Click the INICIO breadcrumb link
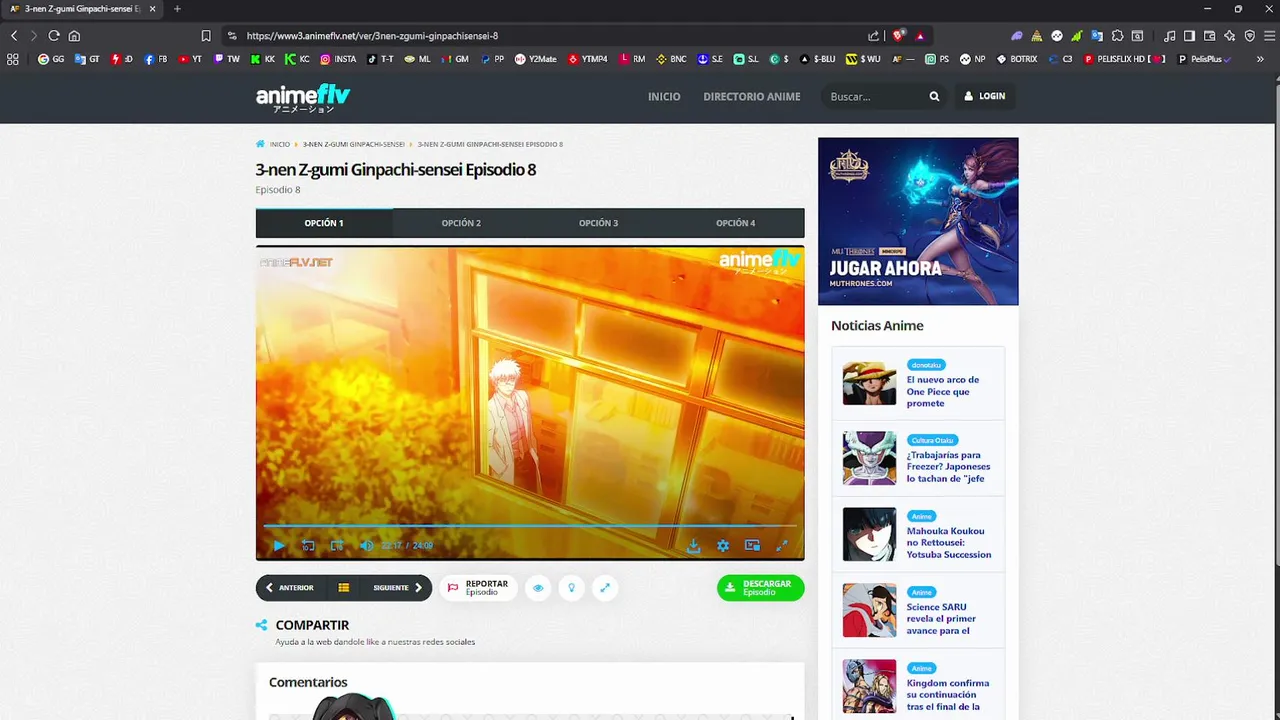The width and height of the screenshot is (1280, 720). [x=279, y=144]
